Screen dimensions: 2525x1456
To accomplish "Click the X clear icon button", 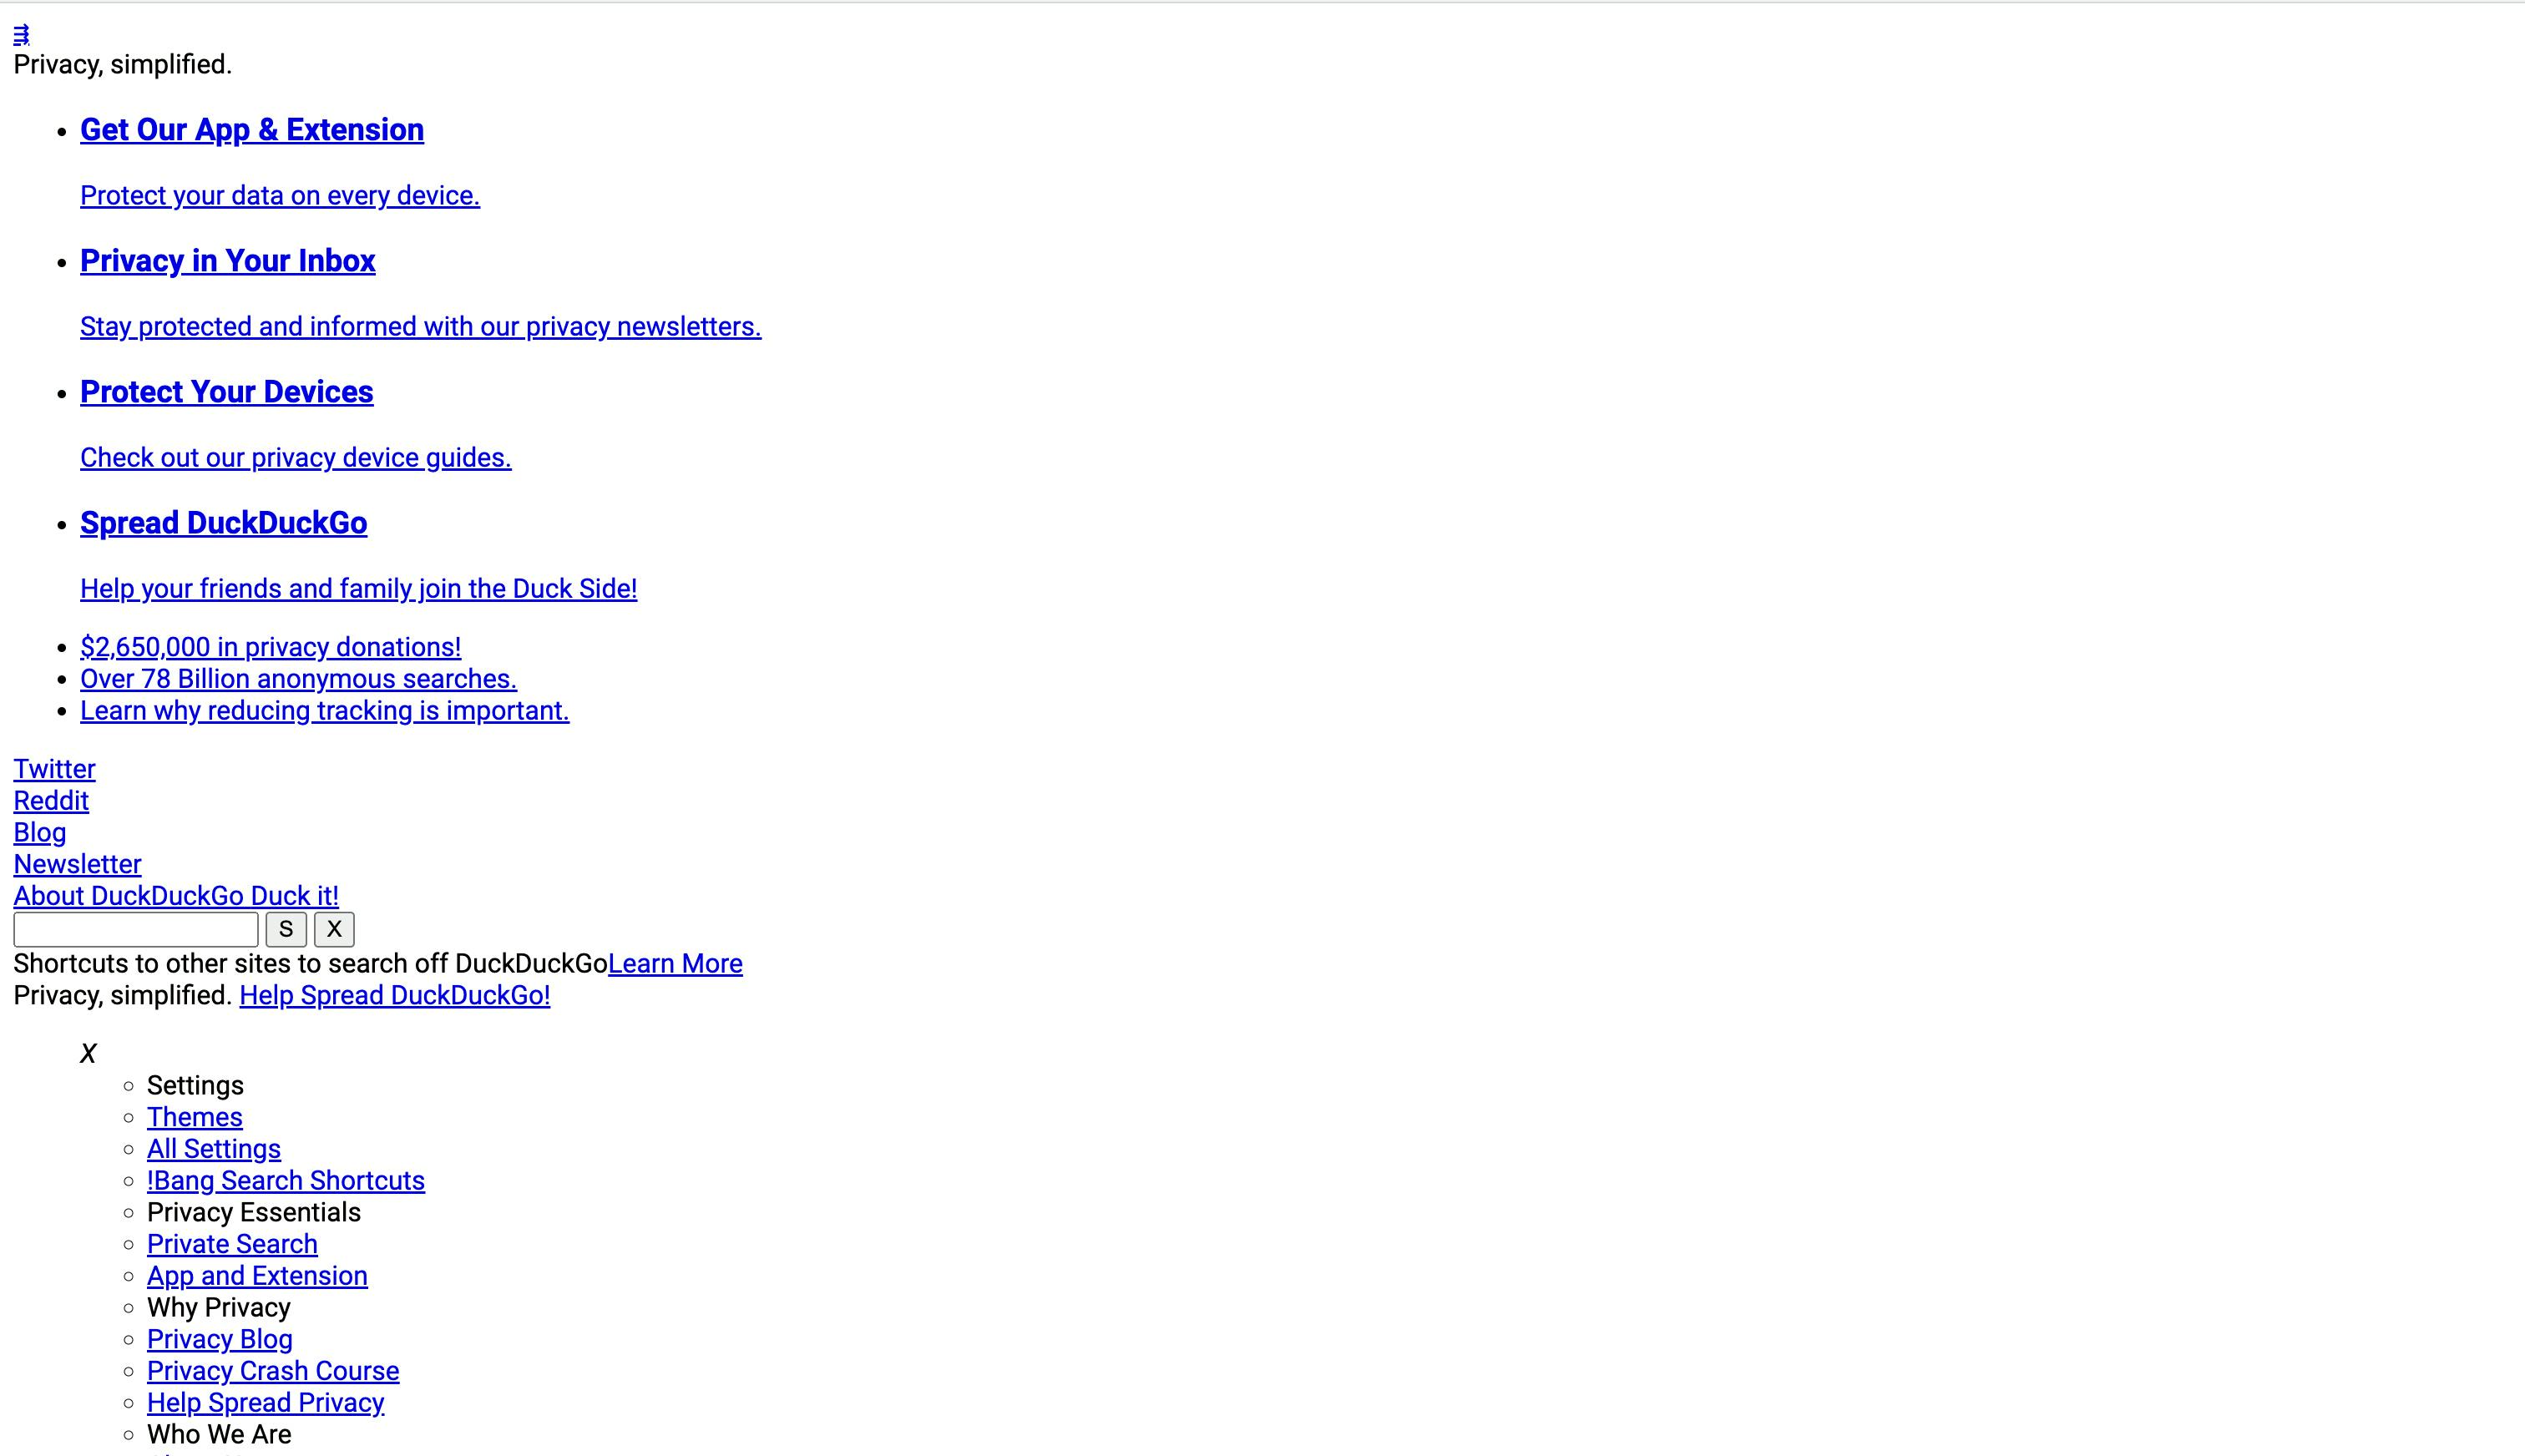I will (x=333, y=929).
